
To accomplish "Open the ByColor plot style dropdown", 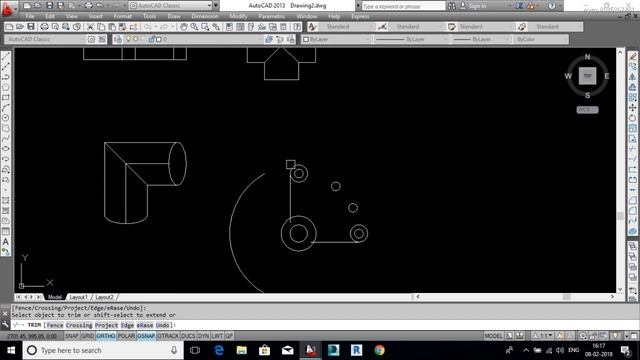I will [541, 39].
